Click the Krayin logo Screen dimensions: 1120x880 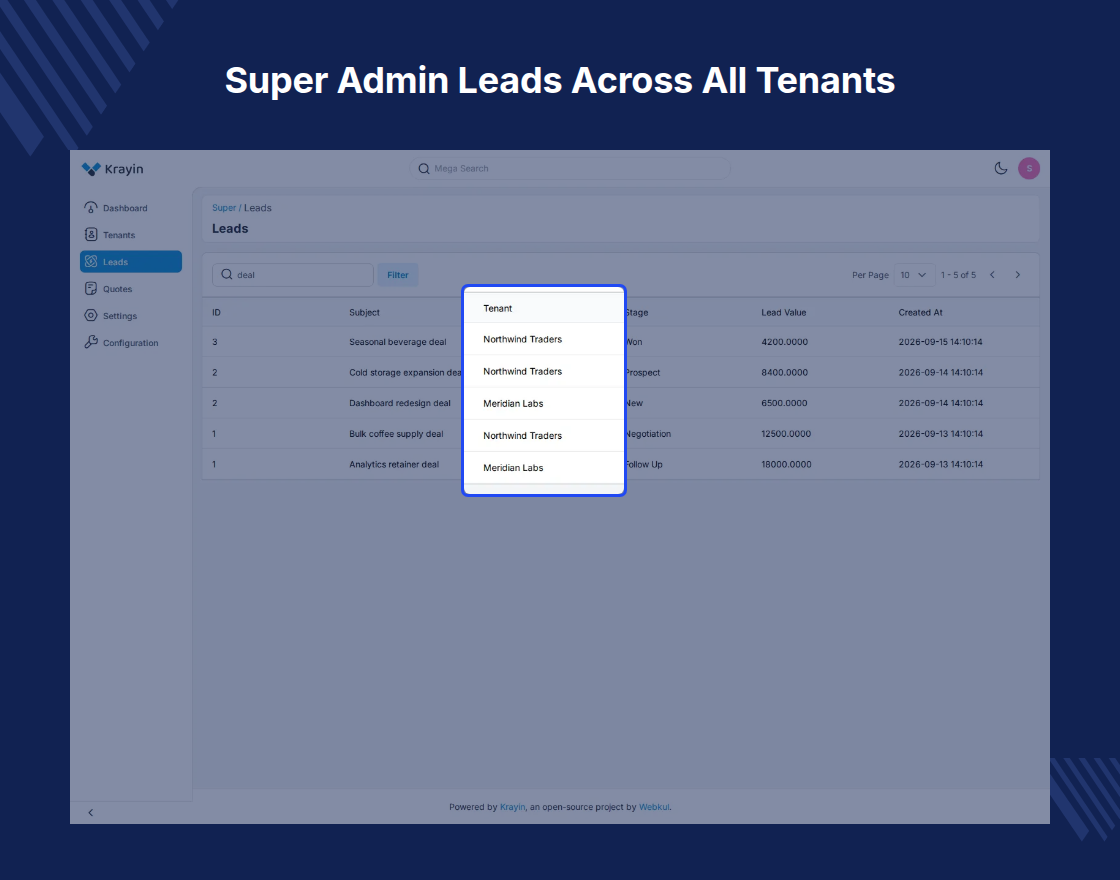[112, 169]
